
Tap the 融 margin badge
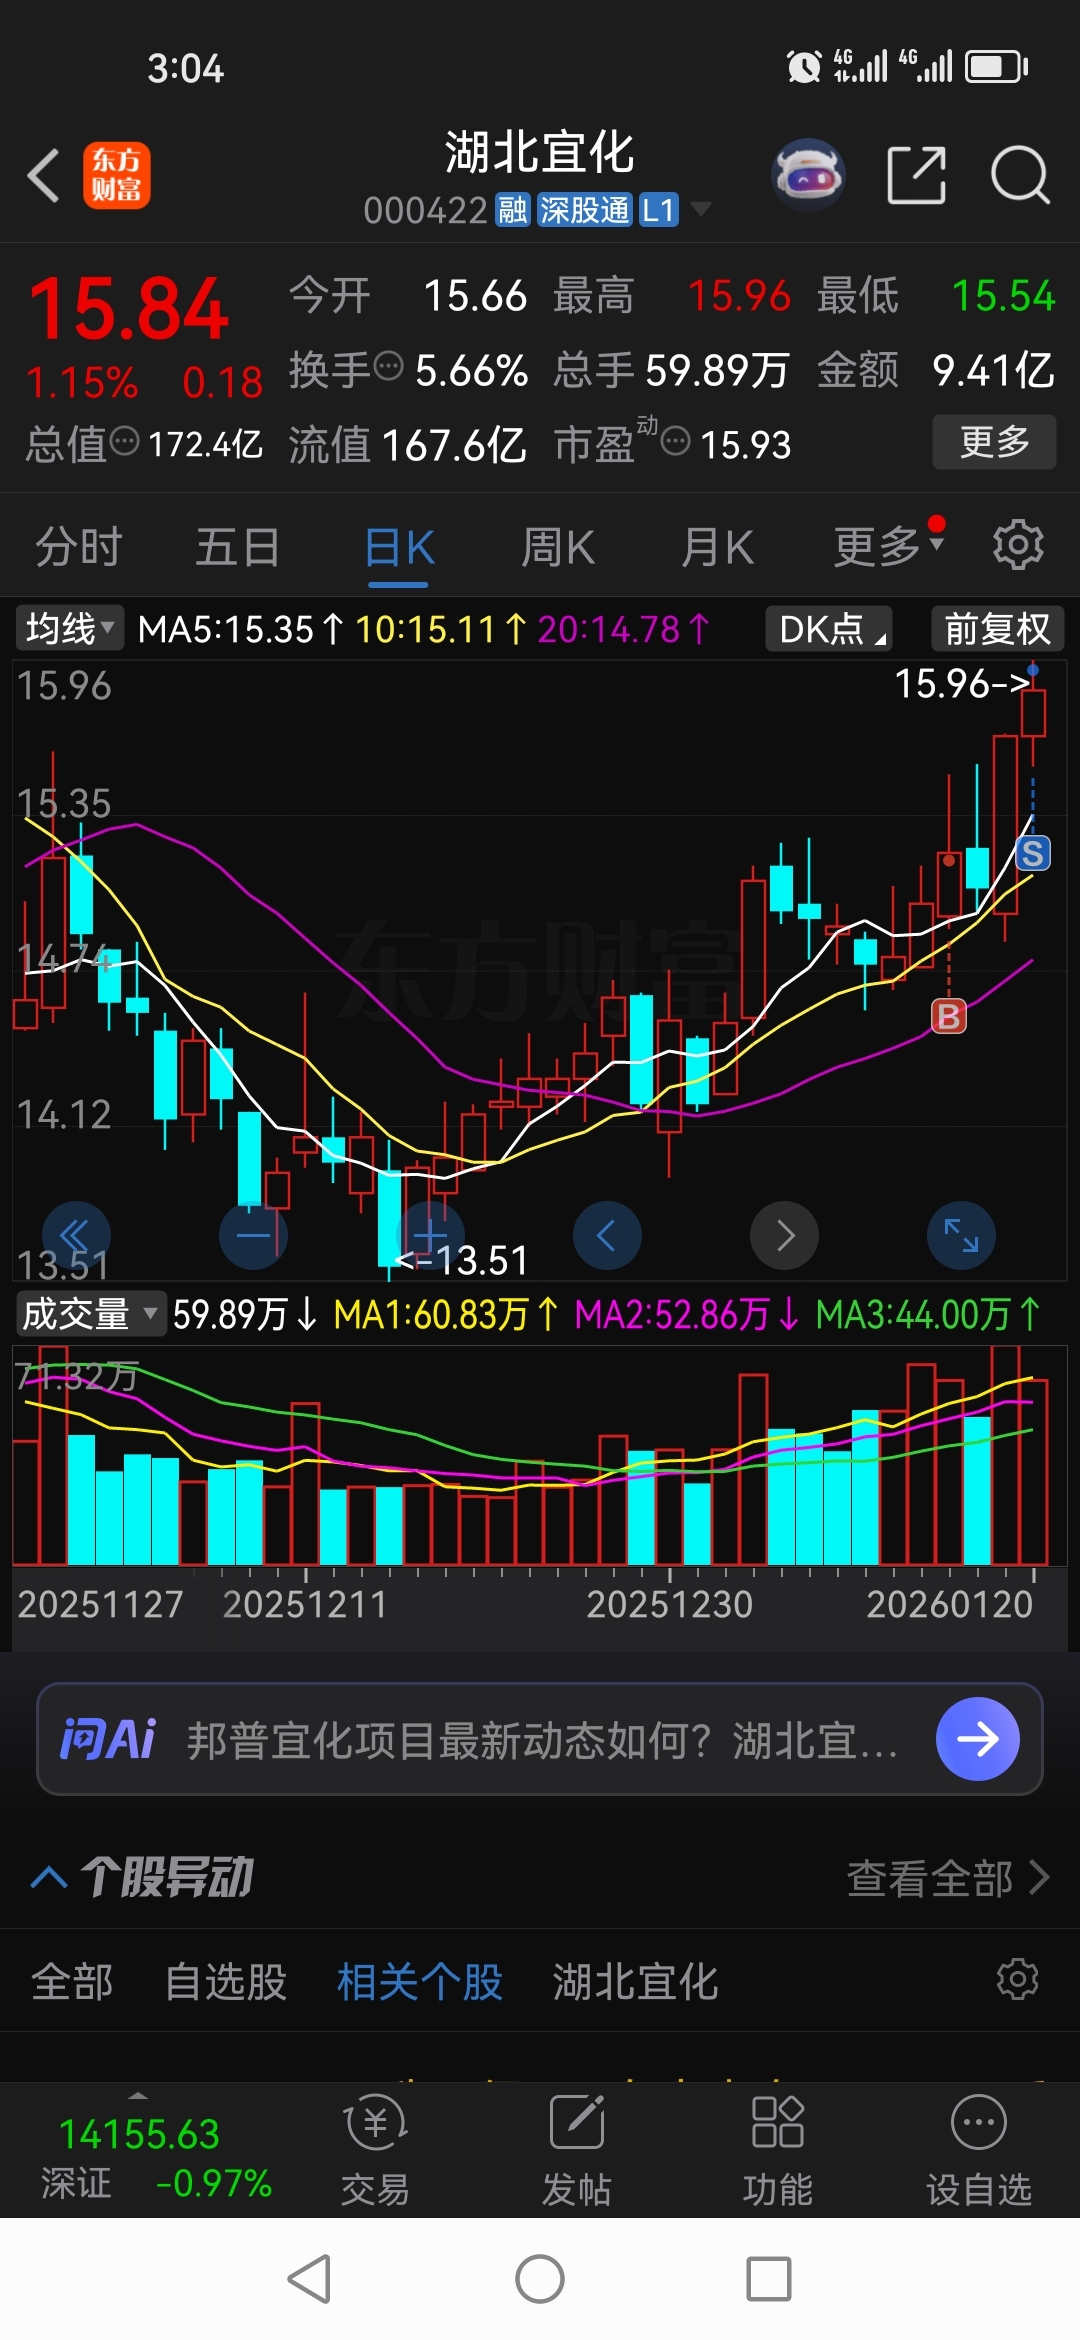[x=513, y=210]
